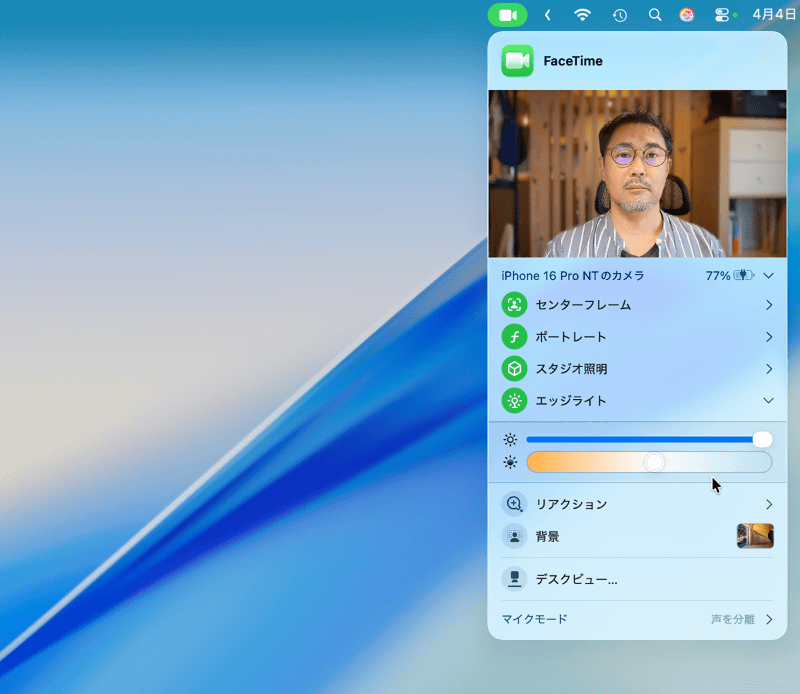The height and width of the screenshot is (694, 800).
Task: Expand センターフレーム options chevron
Action: [x=769, y=305]
